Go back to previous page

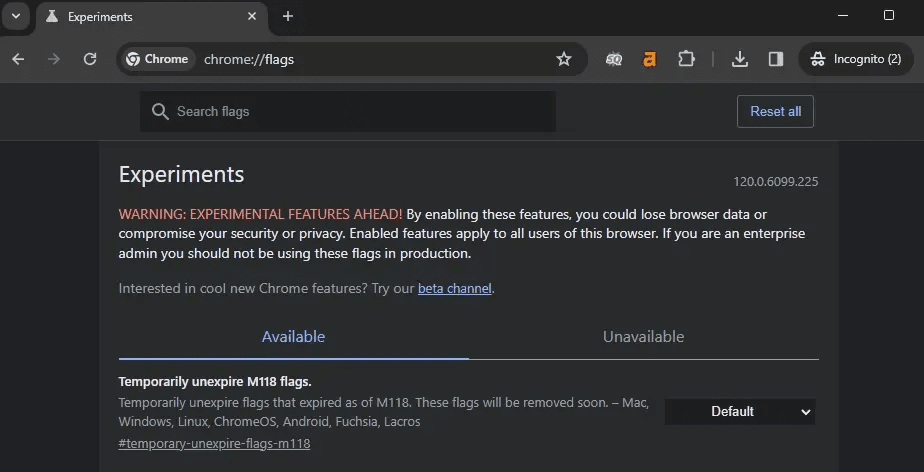pos(18,59)
